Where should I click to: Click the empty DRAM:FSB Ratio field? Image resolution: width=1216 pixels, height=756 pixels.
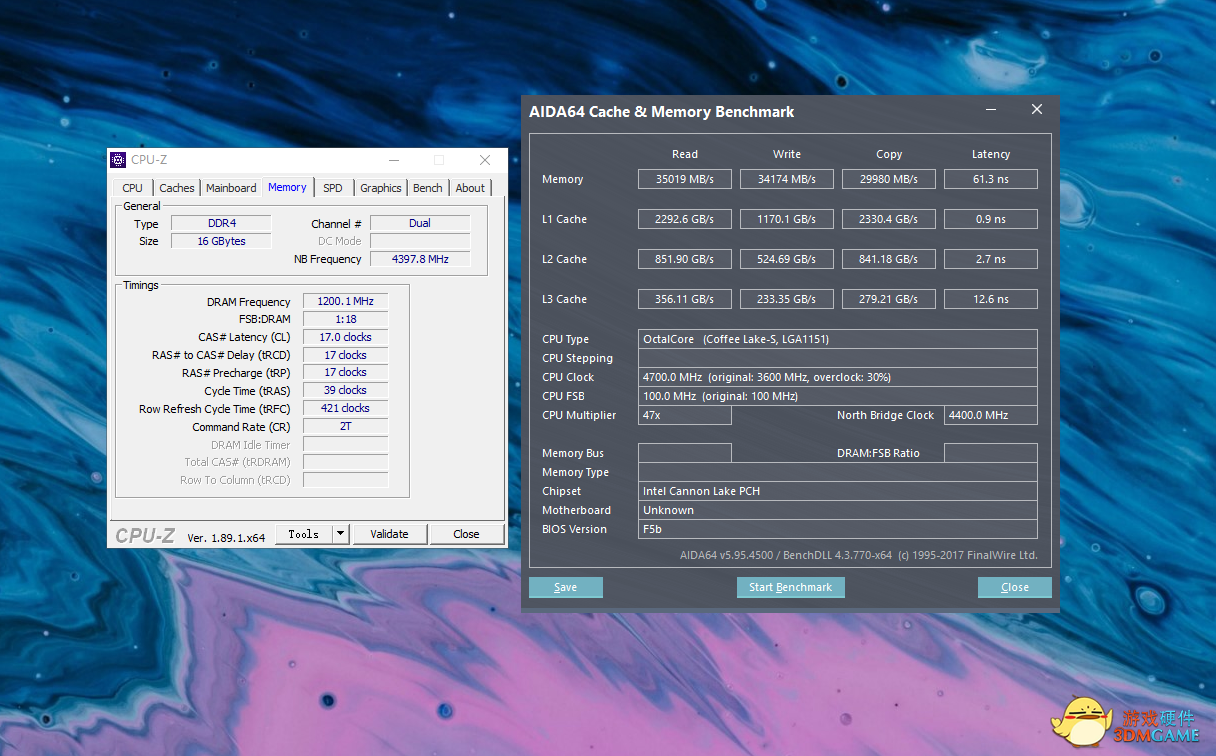pos(991,453)
